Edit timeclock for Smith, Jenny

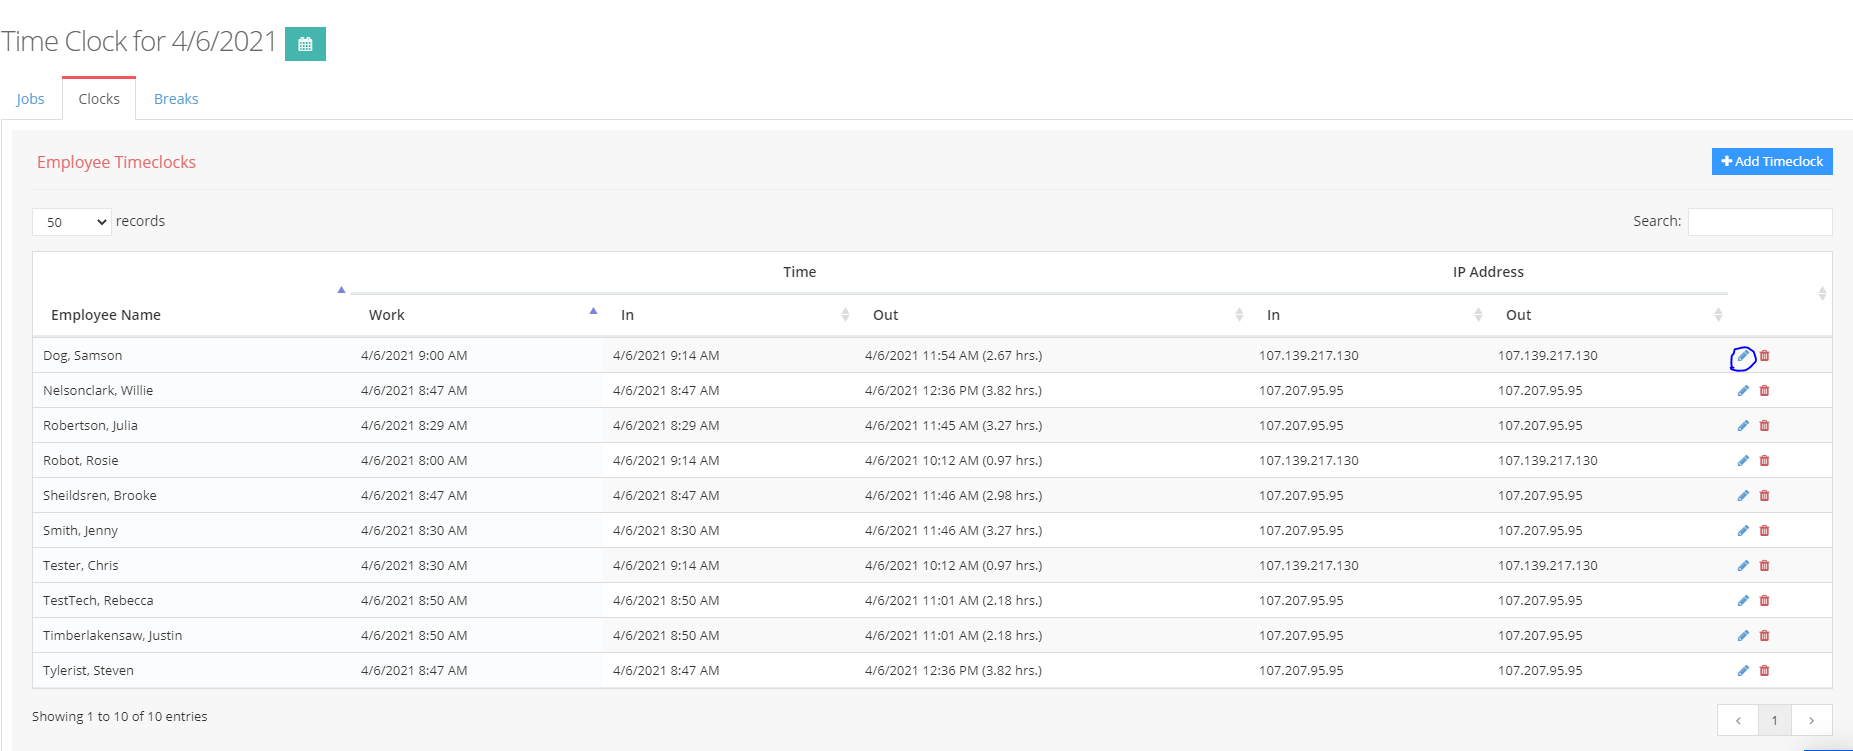(x=1743, y=531)
